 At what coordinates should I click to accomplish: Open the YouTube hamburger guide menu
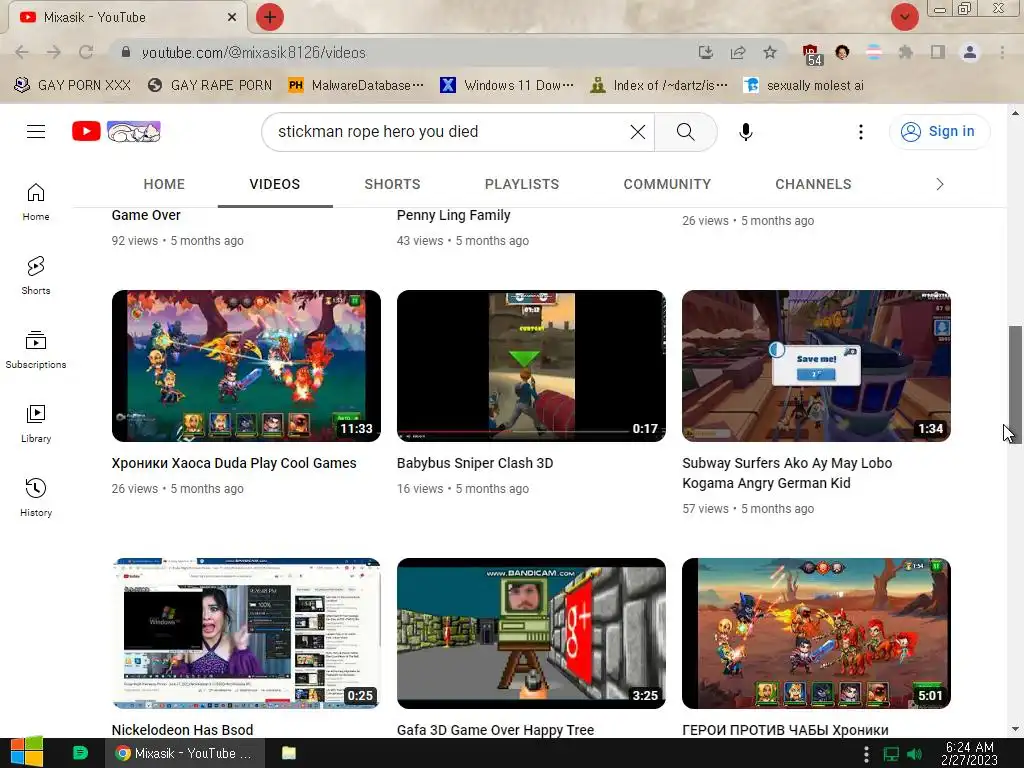[x=36, y=131]
